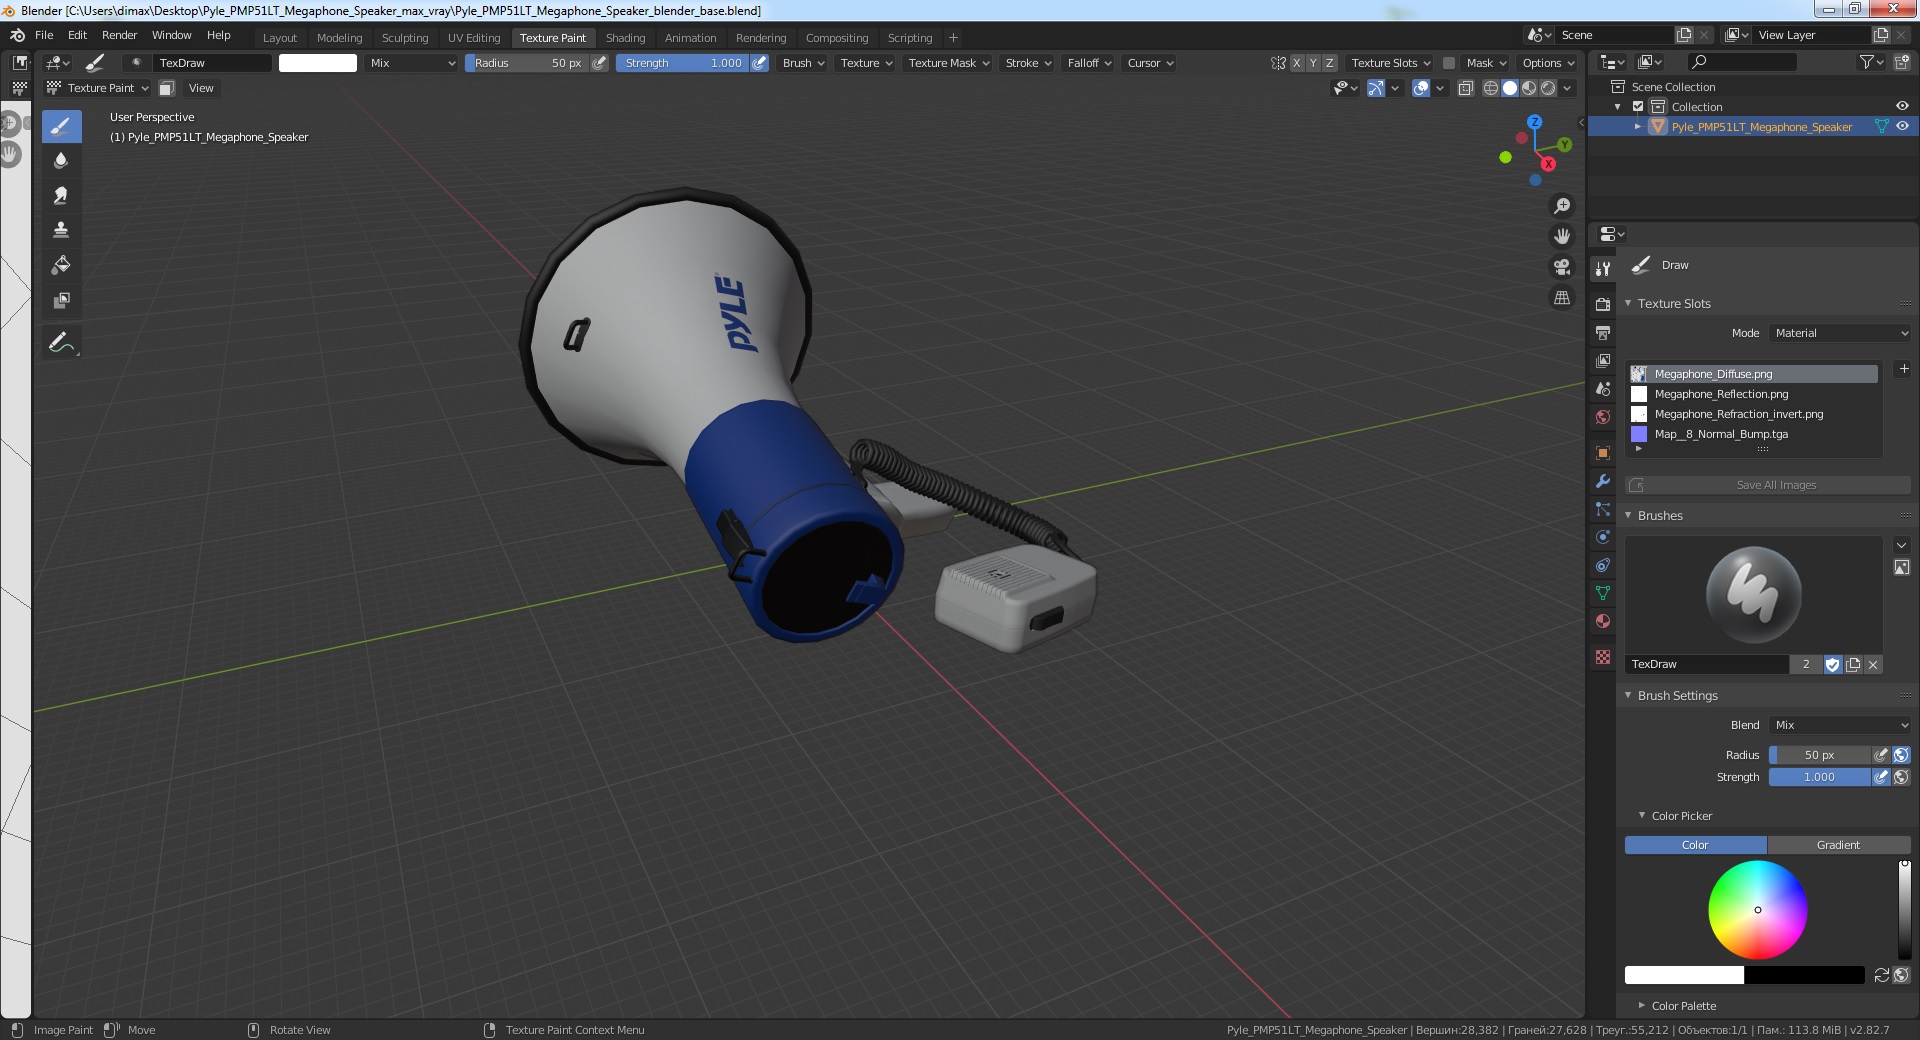Switch to material preview shading

pyautogui.click(x=1529, y=88)
